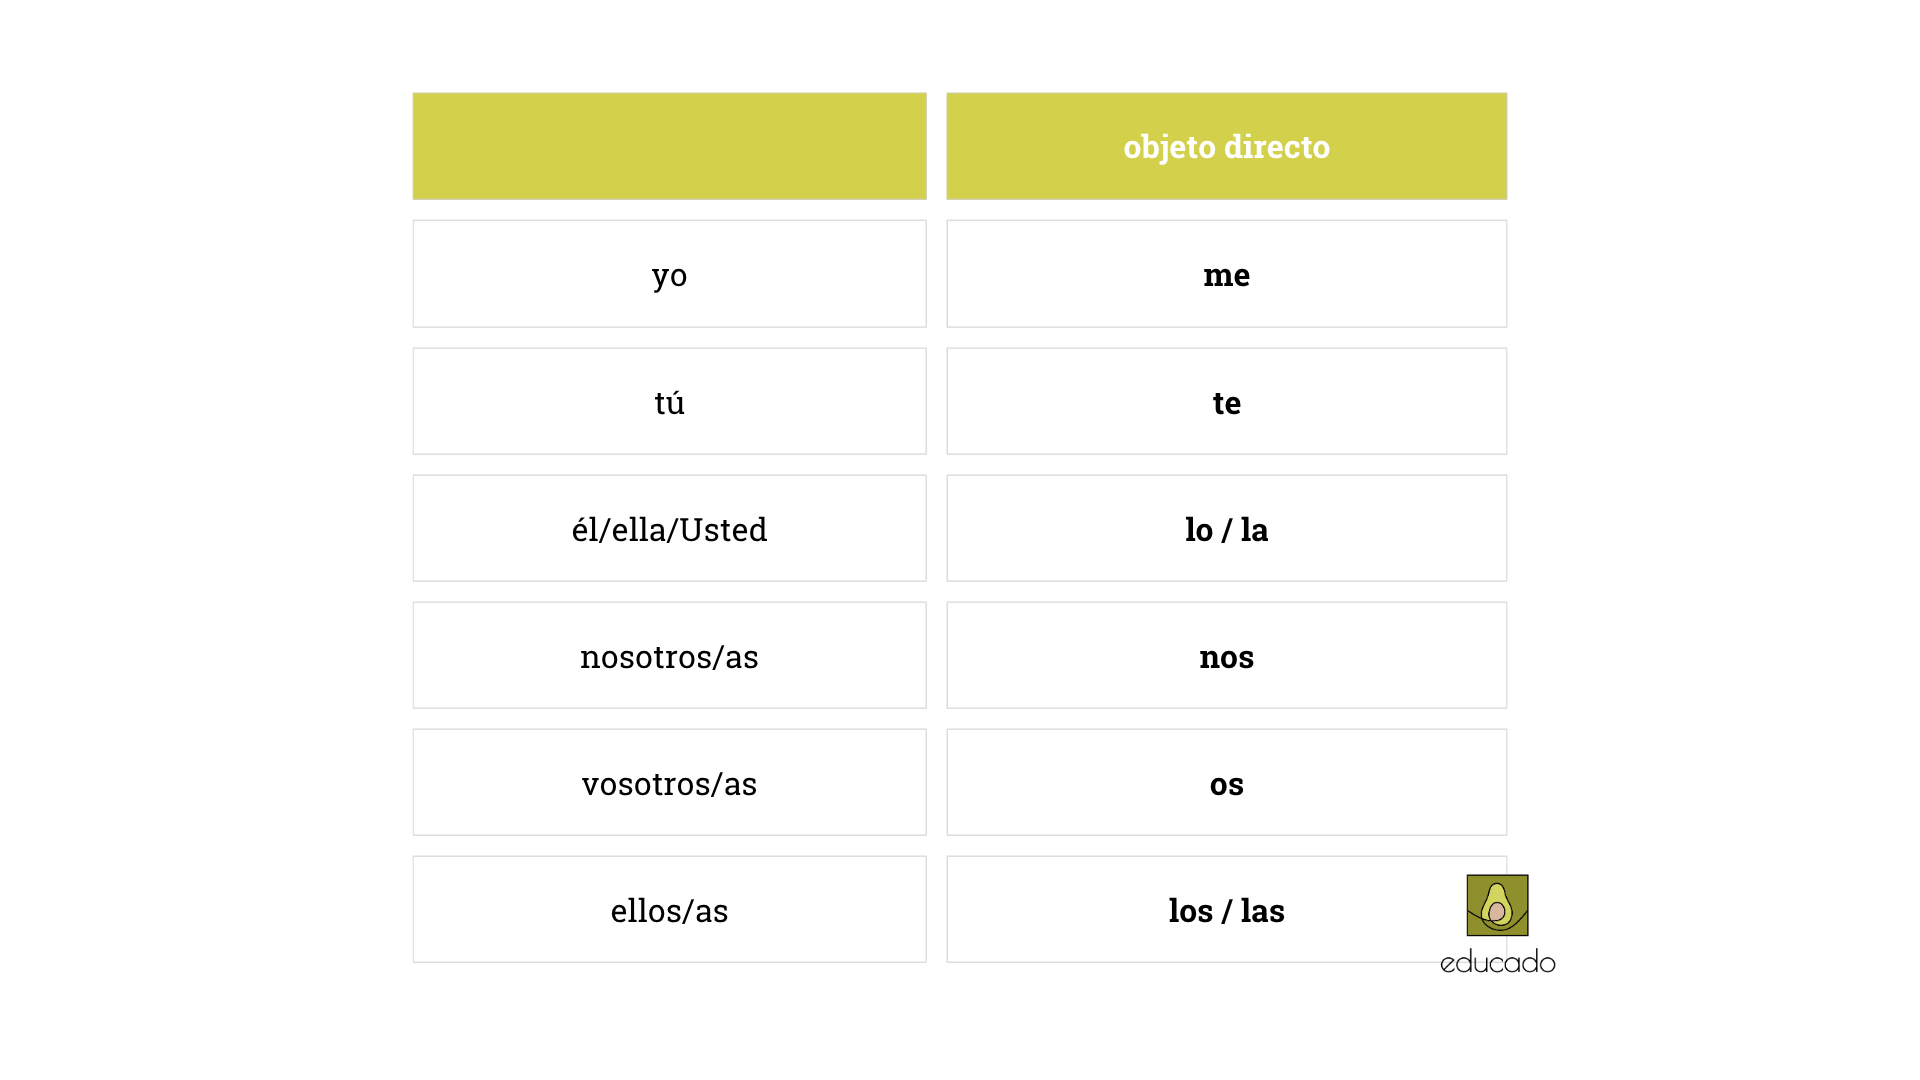The height and width of the screenshot is (1080, 1920).
Task: Click the "yo" pronoun cell
Action: (x=669, y=274)
